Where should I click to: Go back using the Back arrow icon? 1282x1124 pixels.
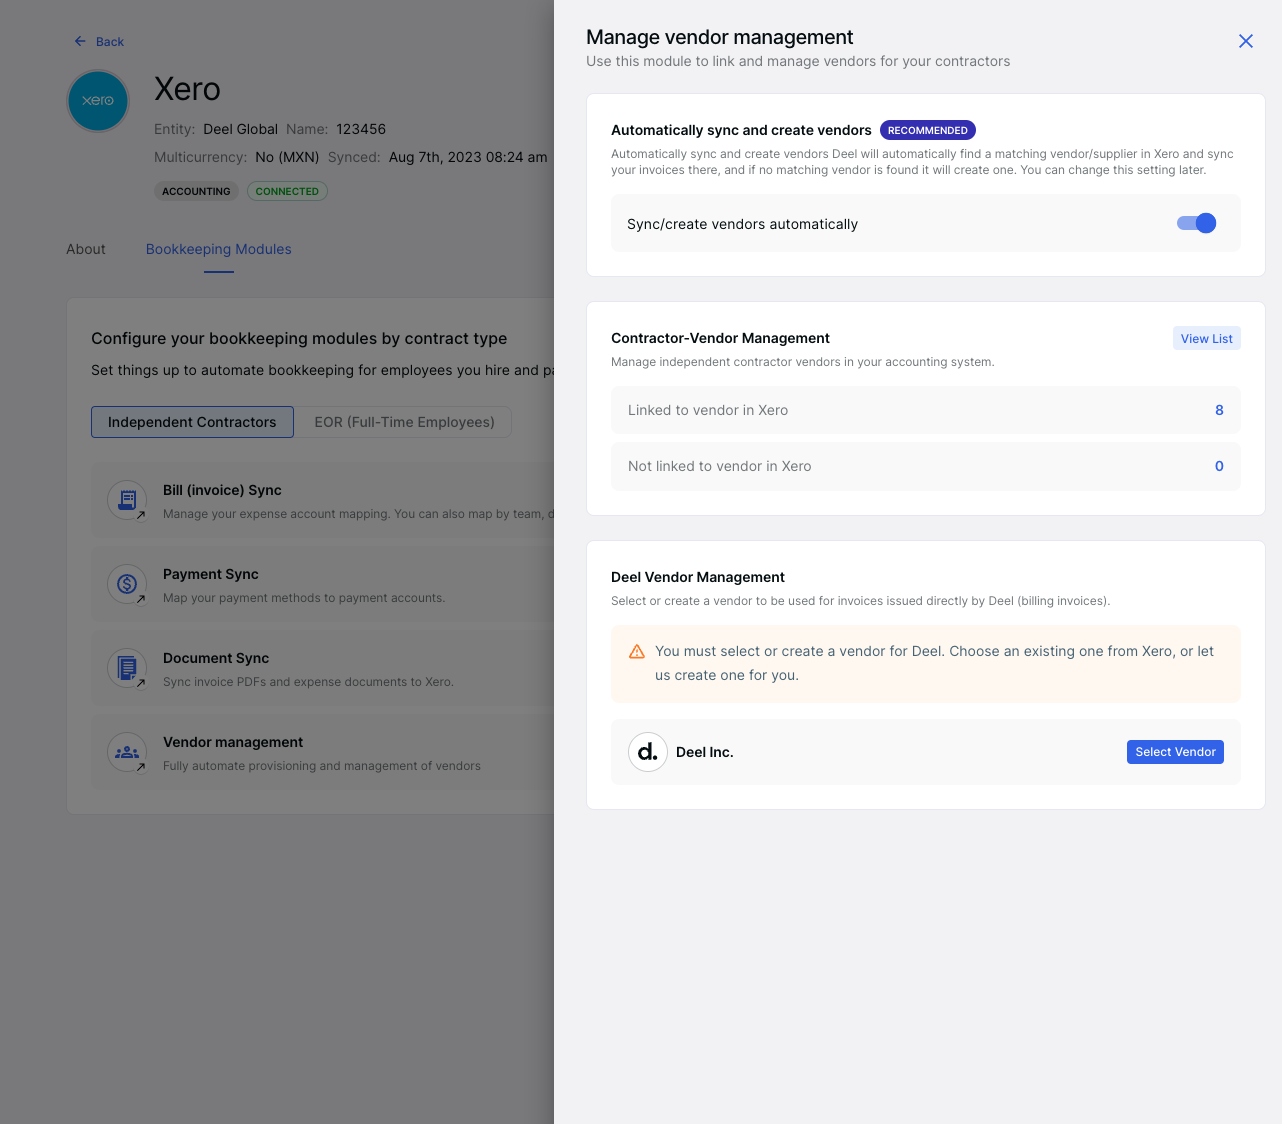coord(80,42)
